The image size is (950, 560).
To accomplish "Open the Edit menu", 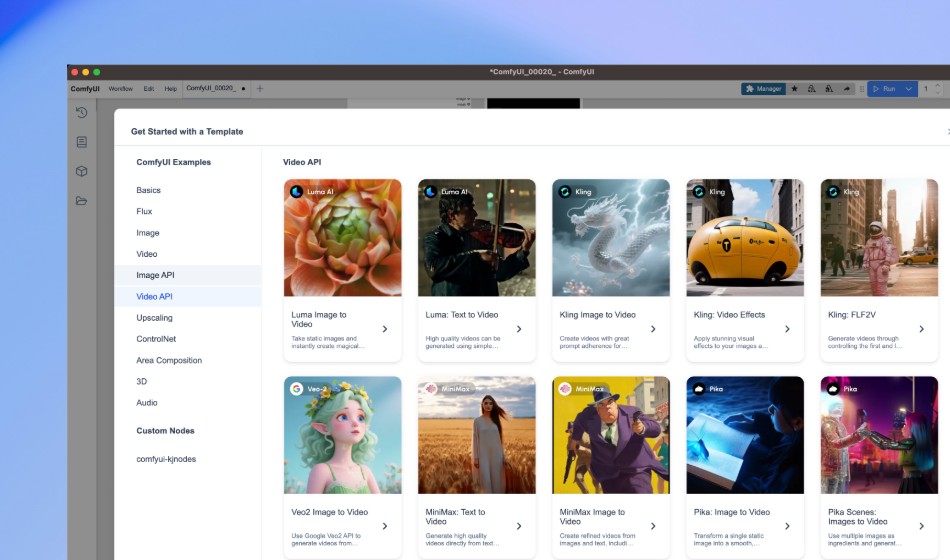I will (148, 88).
